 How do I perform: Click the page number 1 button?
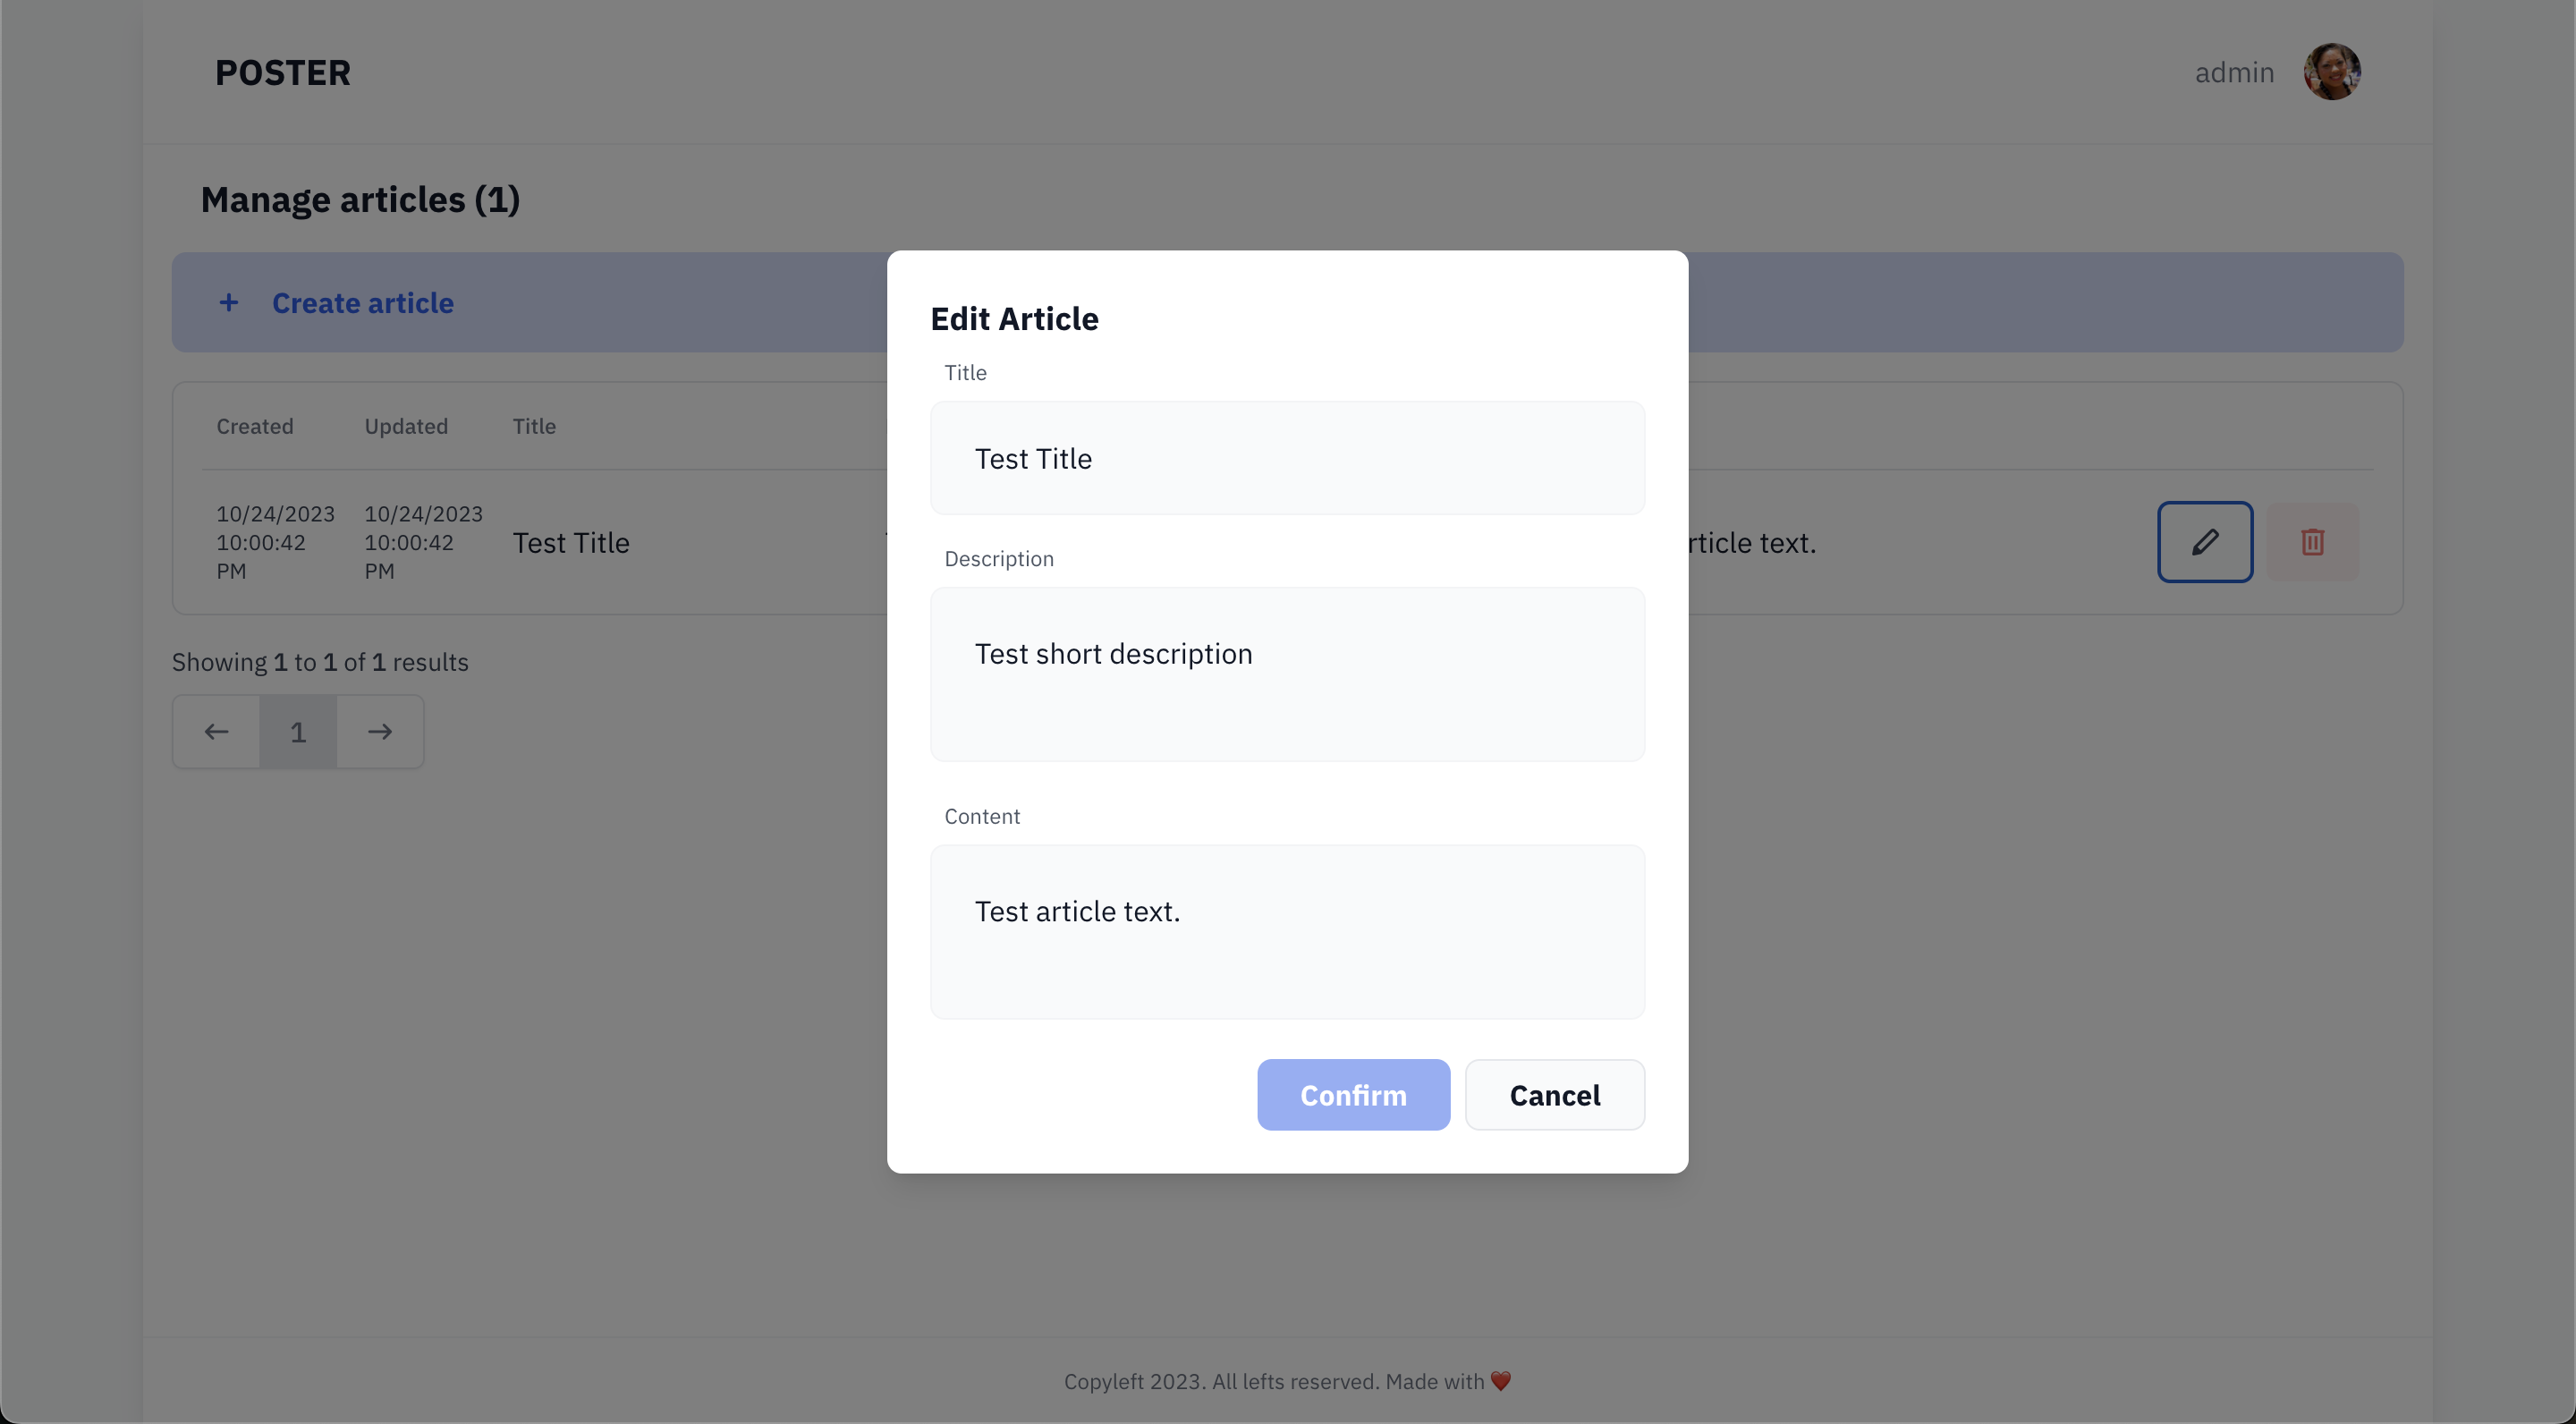coord(298,732)
